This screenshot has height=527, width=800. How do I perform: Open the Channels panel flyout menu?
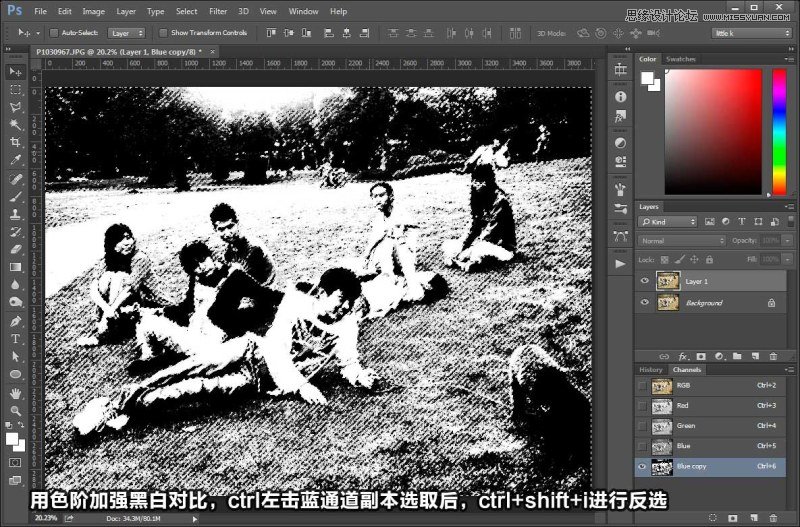point(789,369)
